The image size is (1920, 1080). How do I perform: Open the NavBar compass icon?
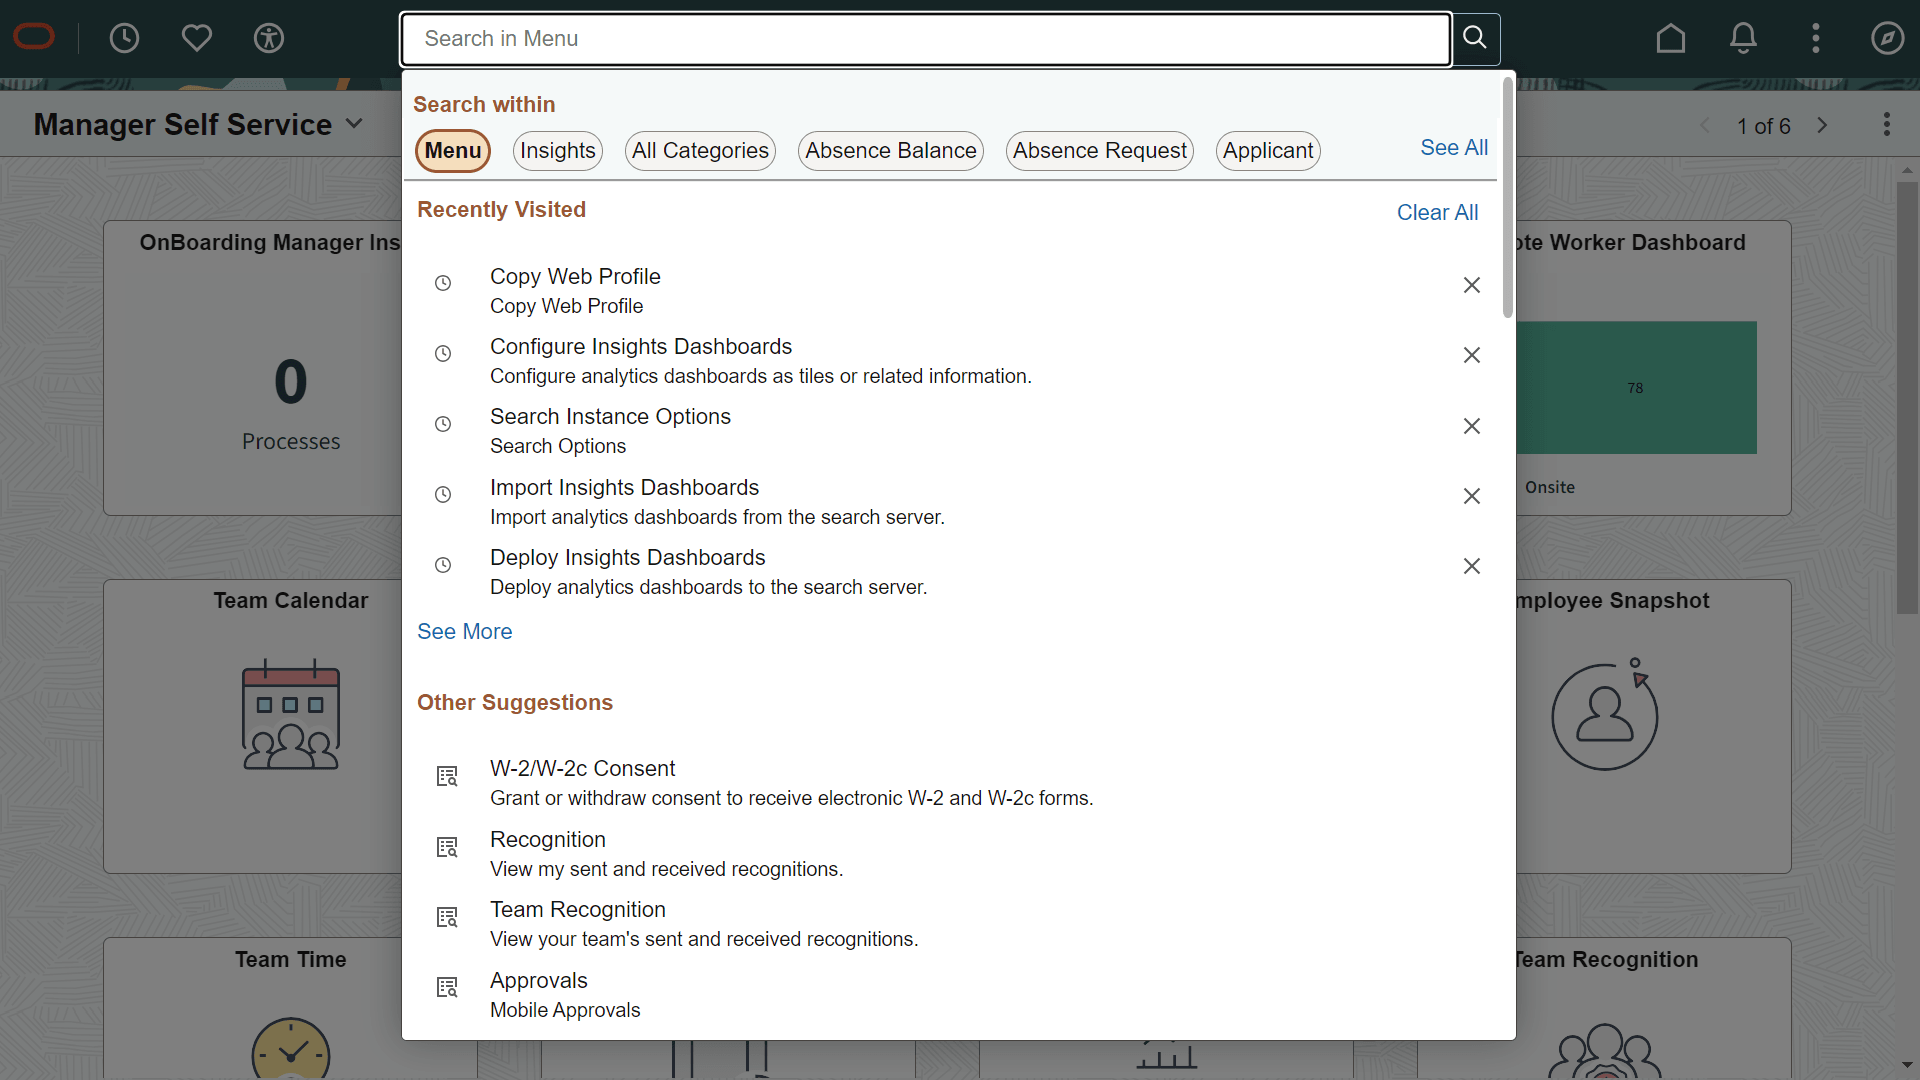1887,38
